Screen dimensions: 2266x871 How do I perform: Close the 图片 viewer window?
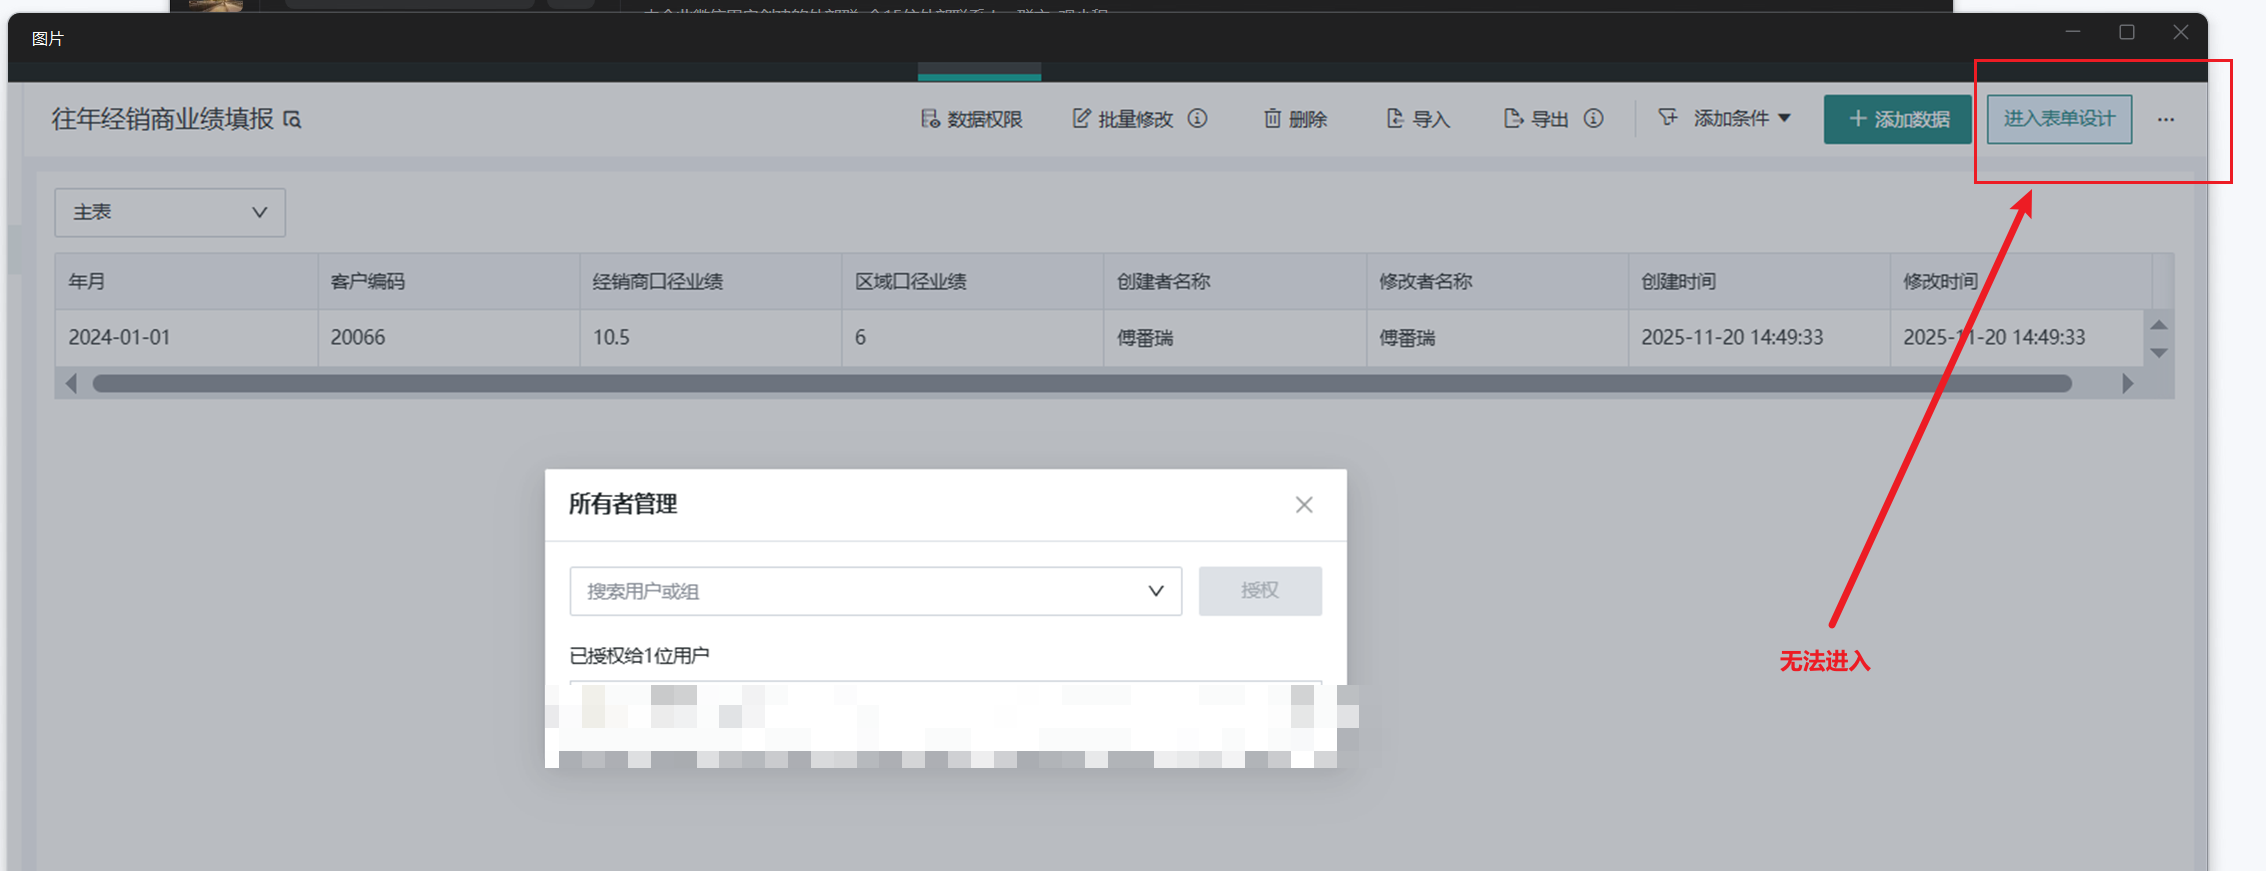(2181, 32)
